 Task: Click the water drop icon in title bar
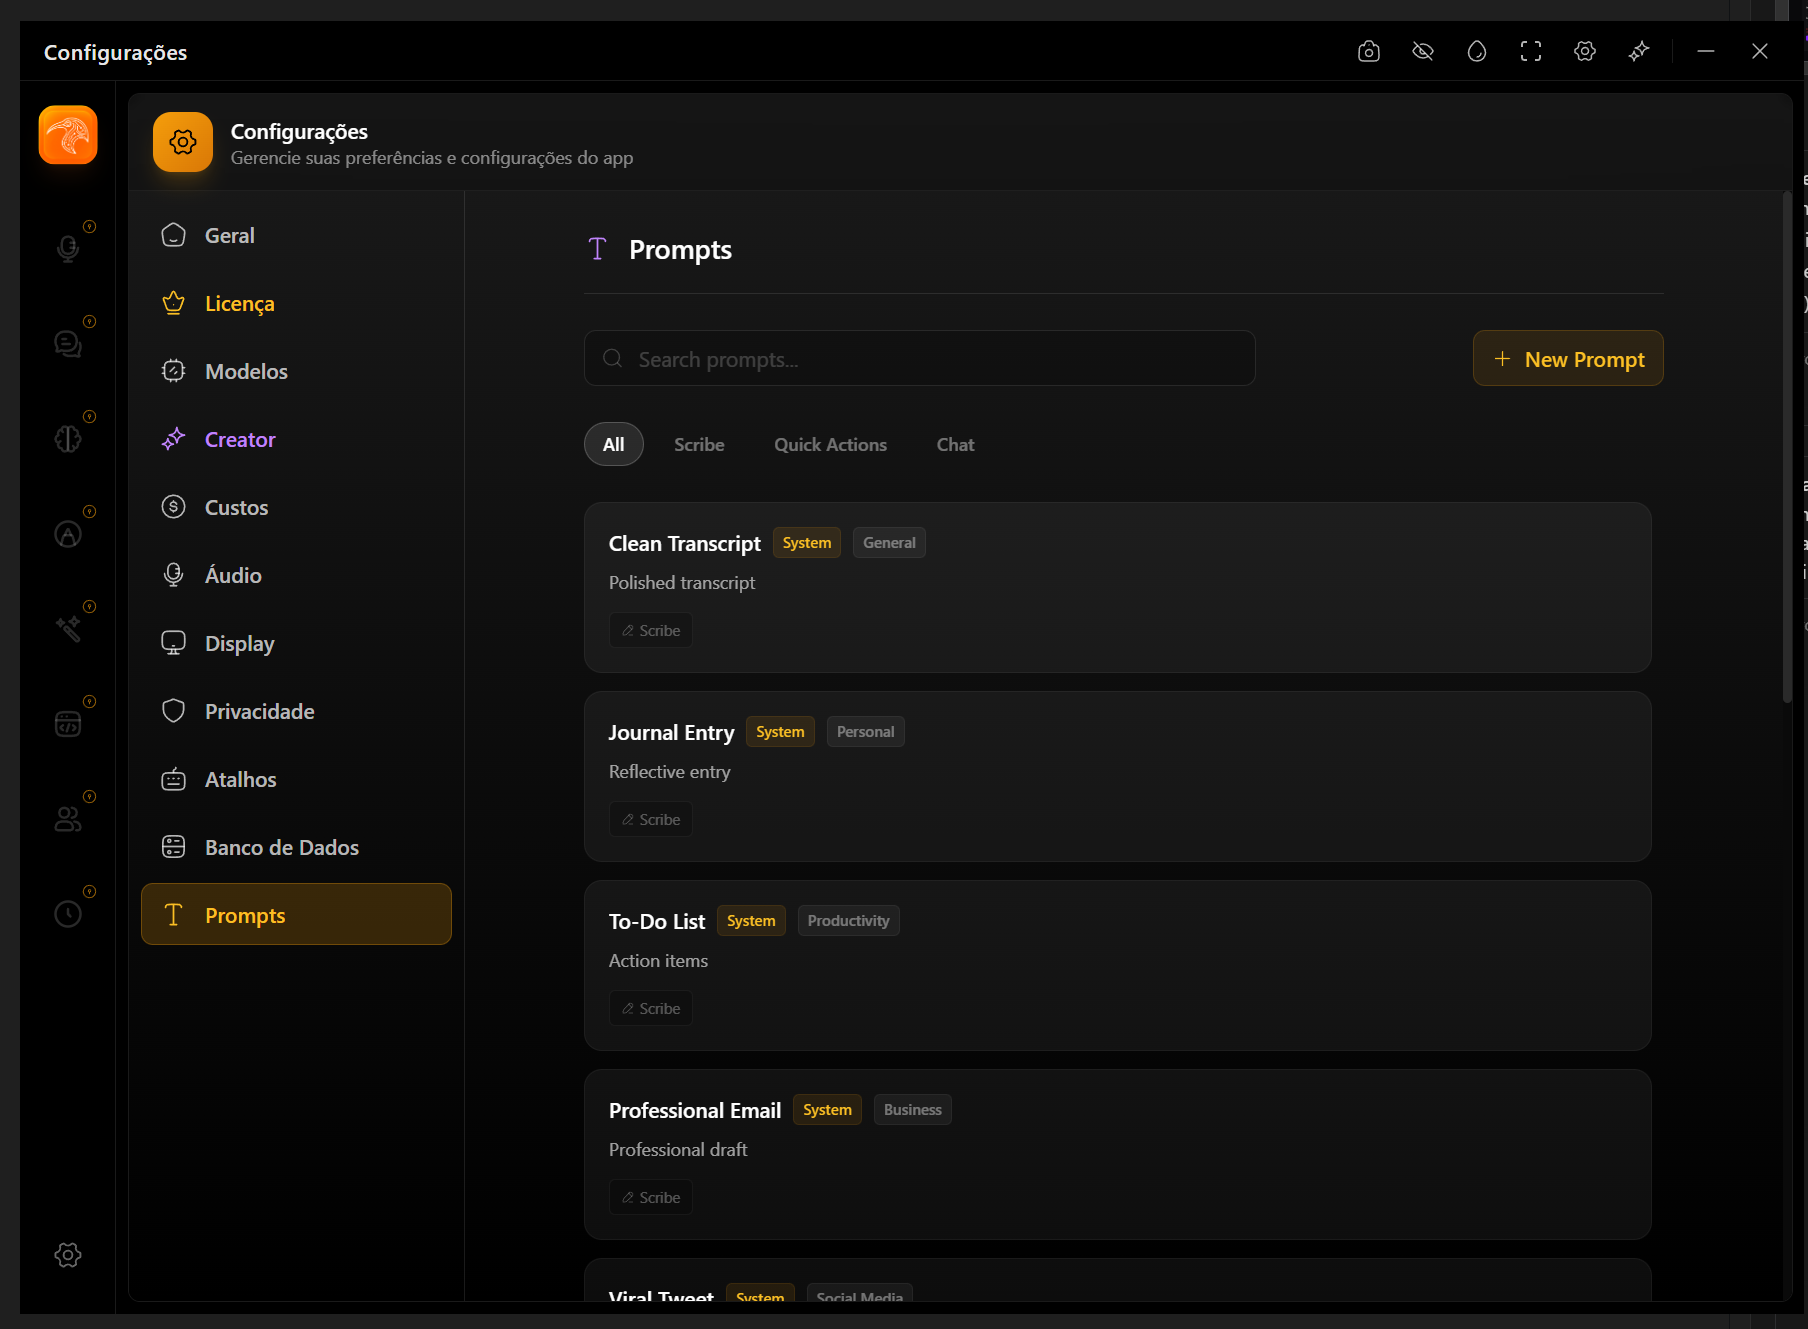(1477, 51)
